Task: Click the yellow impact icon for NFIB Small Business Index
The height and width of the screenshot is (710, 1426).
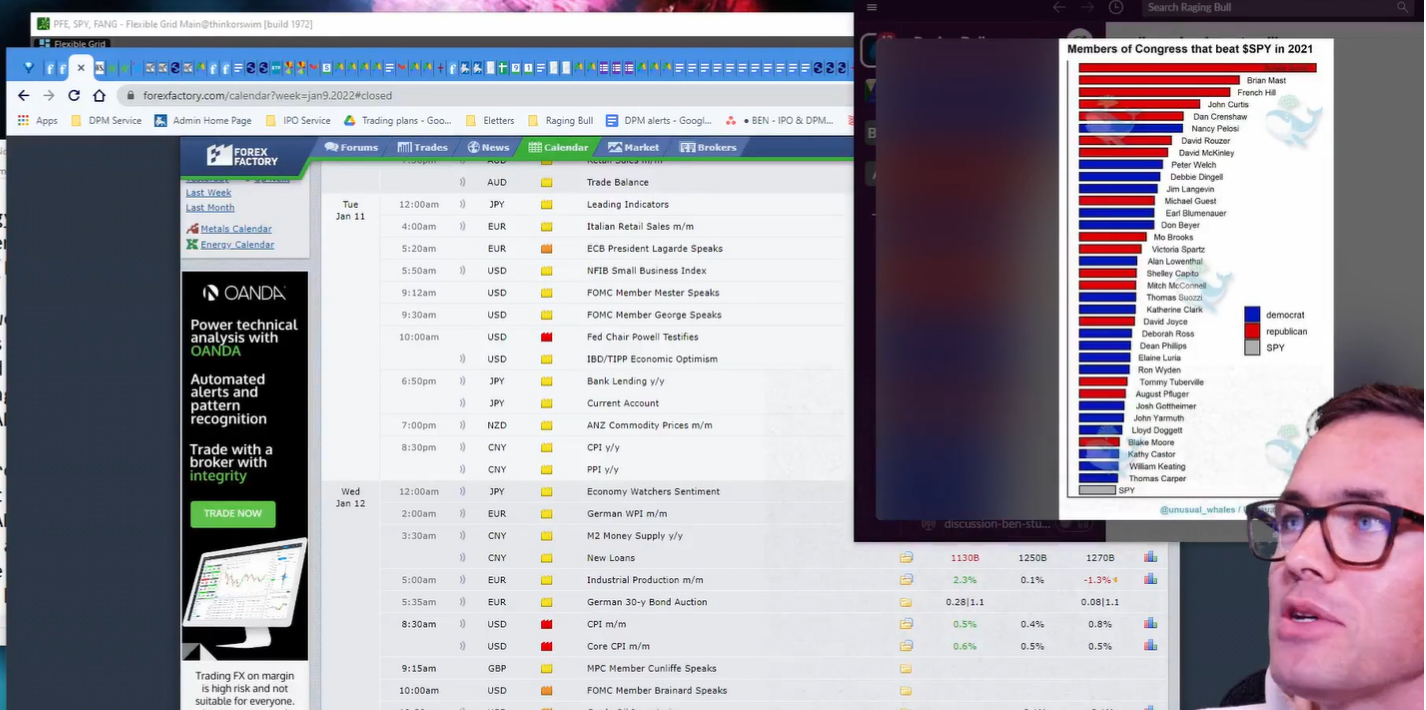Action: (547, 271)
